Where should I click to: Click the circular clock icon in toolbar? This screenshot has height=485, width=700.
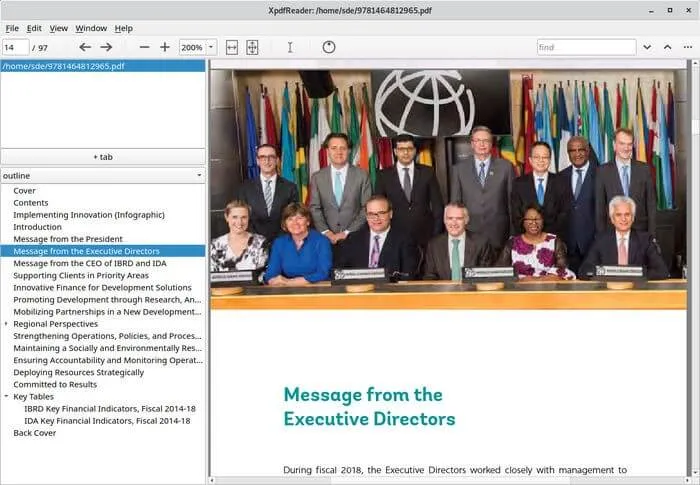[x=329, y=47]
